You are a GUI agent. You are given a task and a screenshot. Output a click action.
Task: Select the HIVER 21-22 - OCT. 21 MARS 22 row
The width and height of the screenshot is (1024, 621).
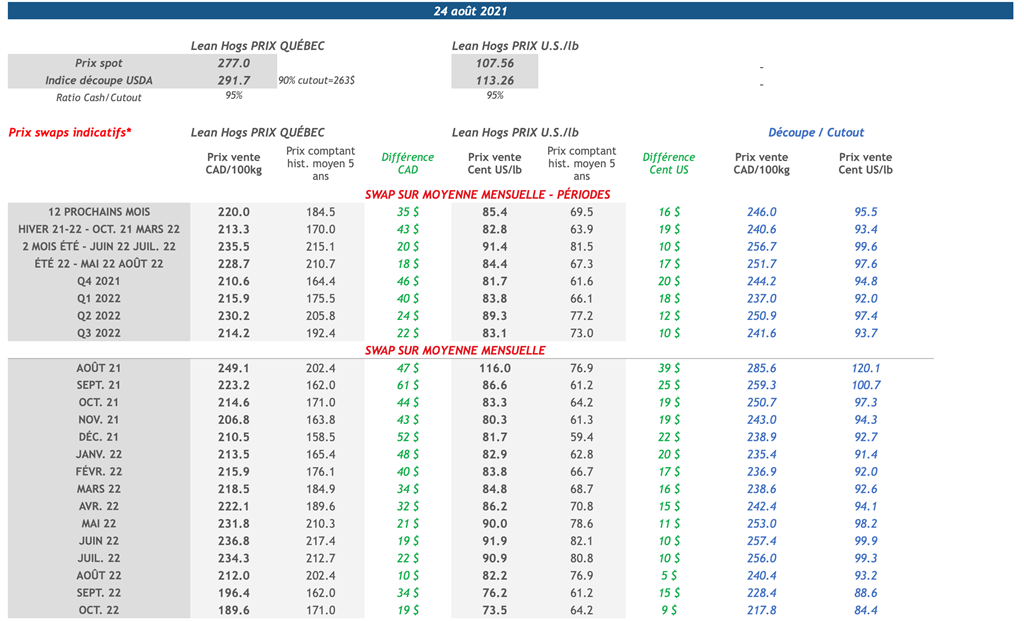point(99,229)
